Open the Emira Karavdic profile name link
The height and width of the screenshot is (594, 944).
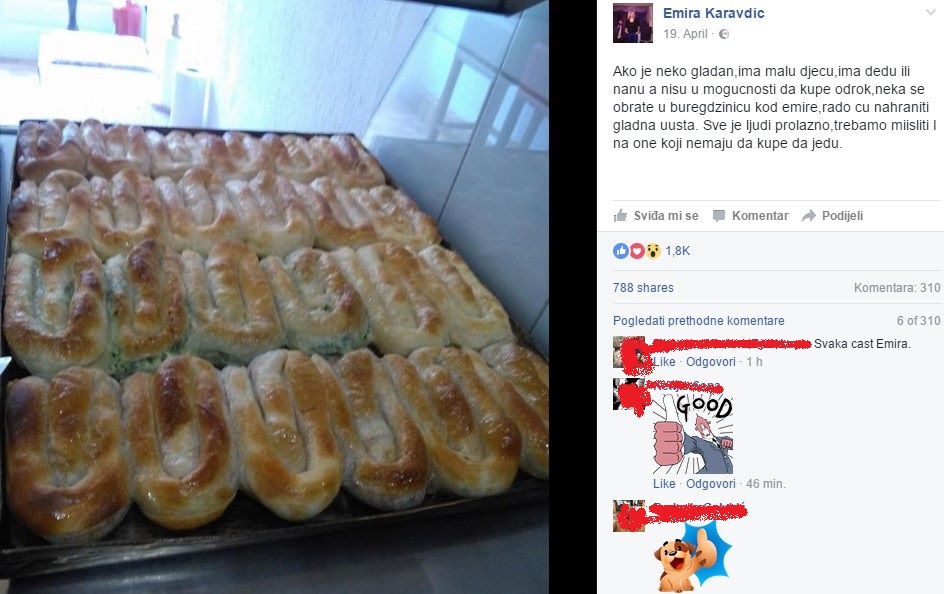pyautogui.click(x=713, y=13)
